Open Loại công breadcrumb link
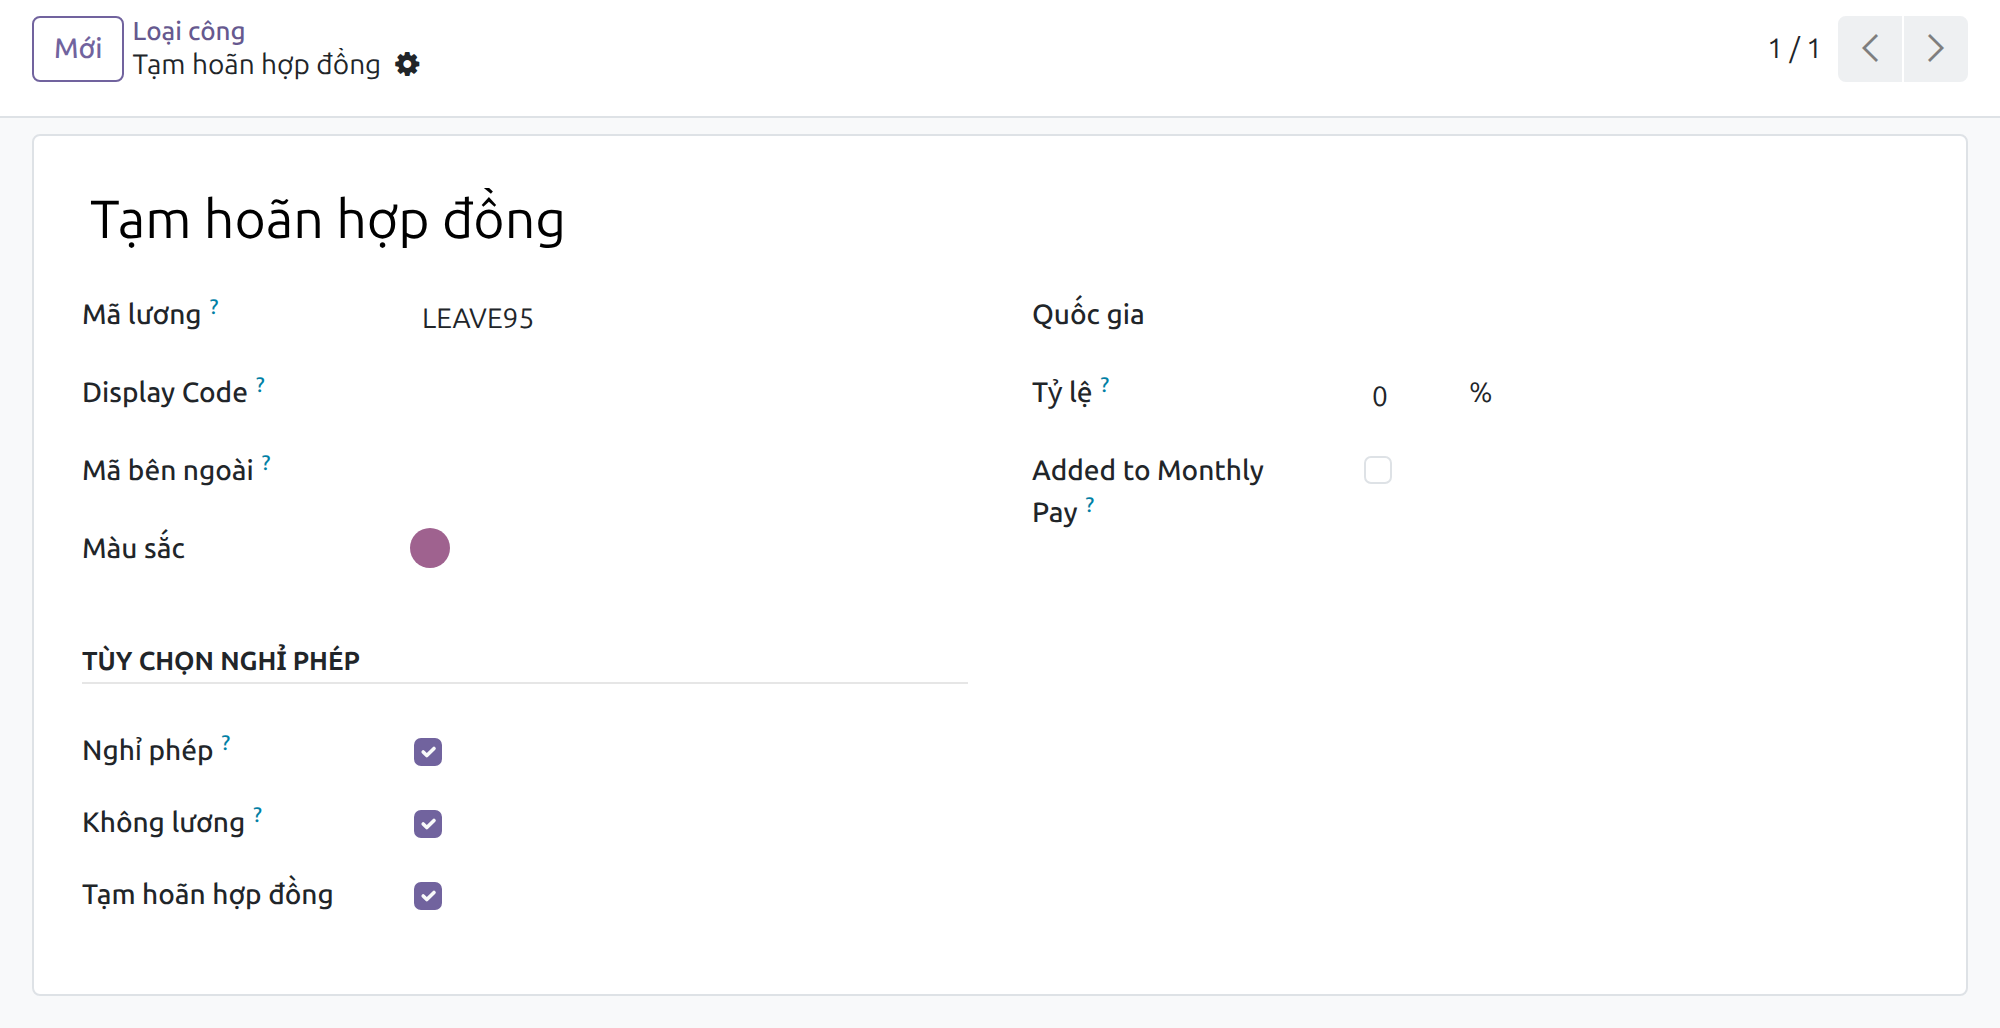The image size is (2000, 1028). [x=189, y=31]
